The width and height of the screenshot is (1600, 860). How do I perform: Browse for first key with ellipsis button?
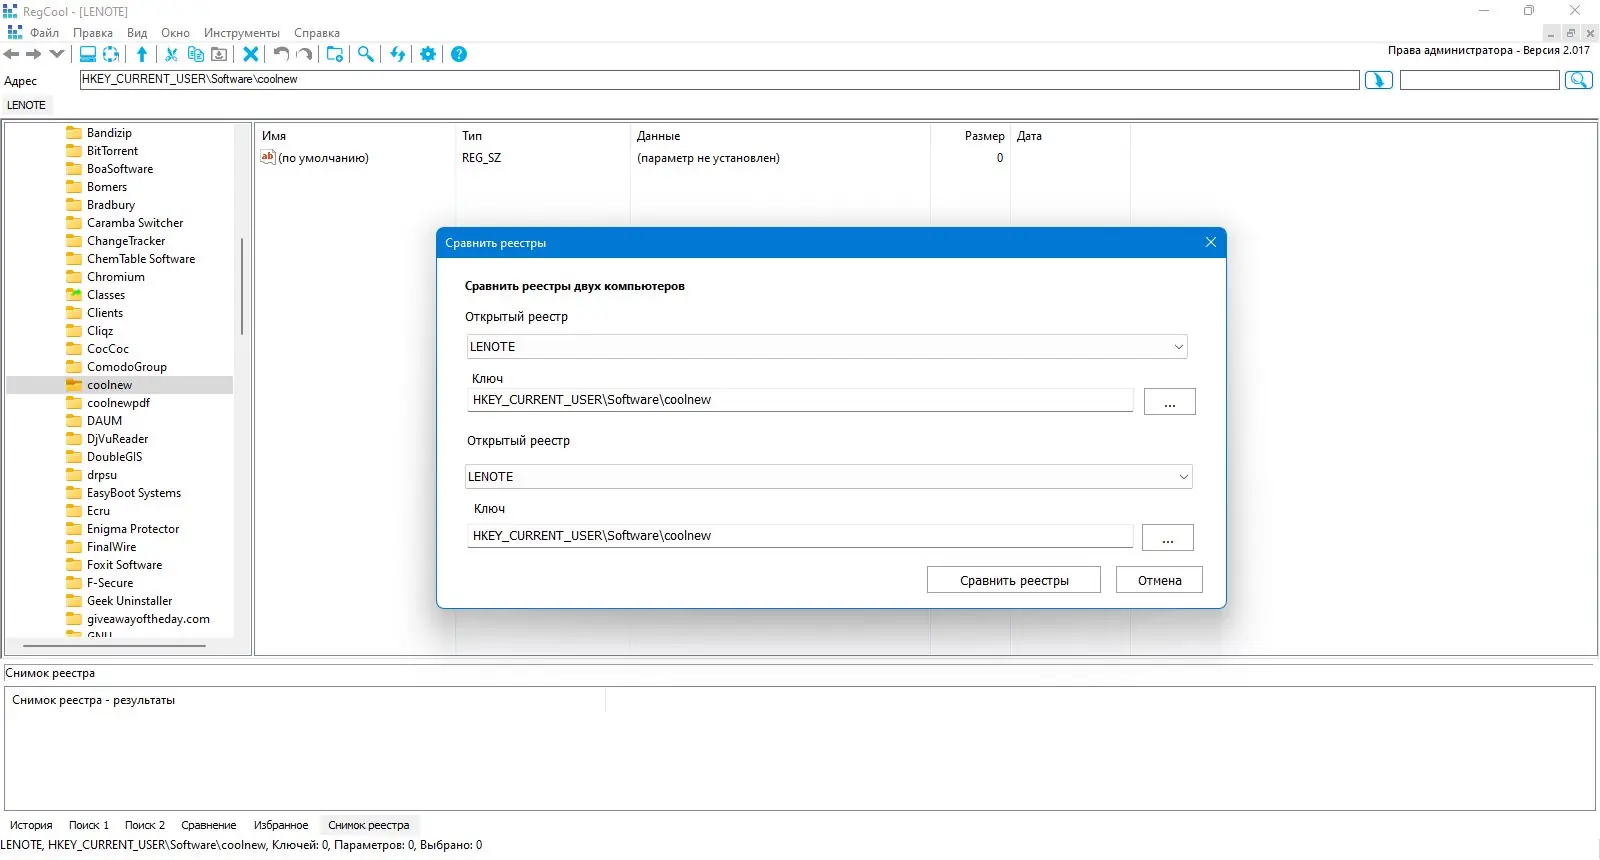(x=1170, y=402)
